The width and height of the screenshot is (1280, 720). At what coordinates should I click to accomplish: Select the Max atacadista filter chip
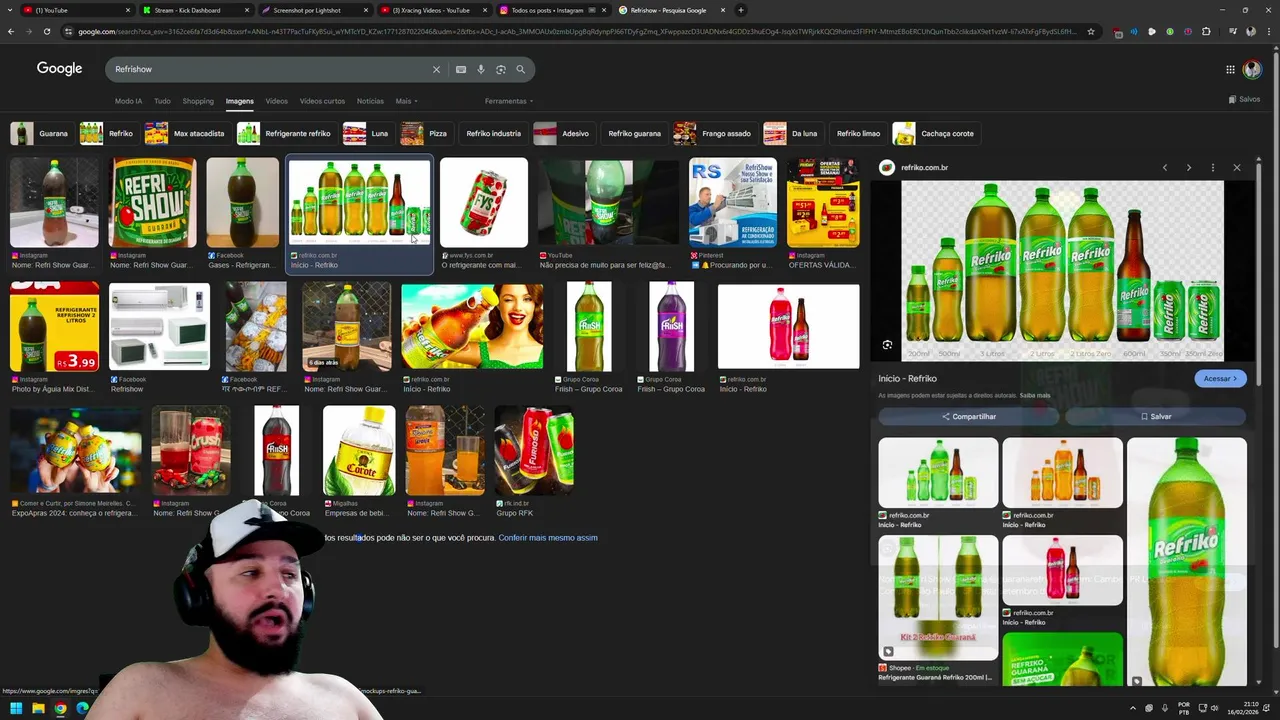pyautogui.click(x=186, y=133)
